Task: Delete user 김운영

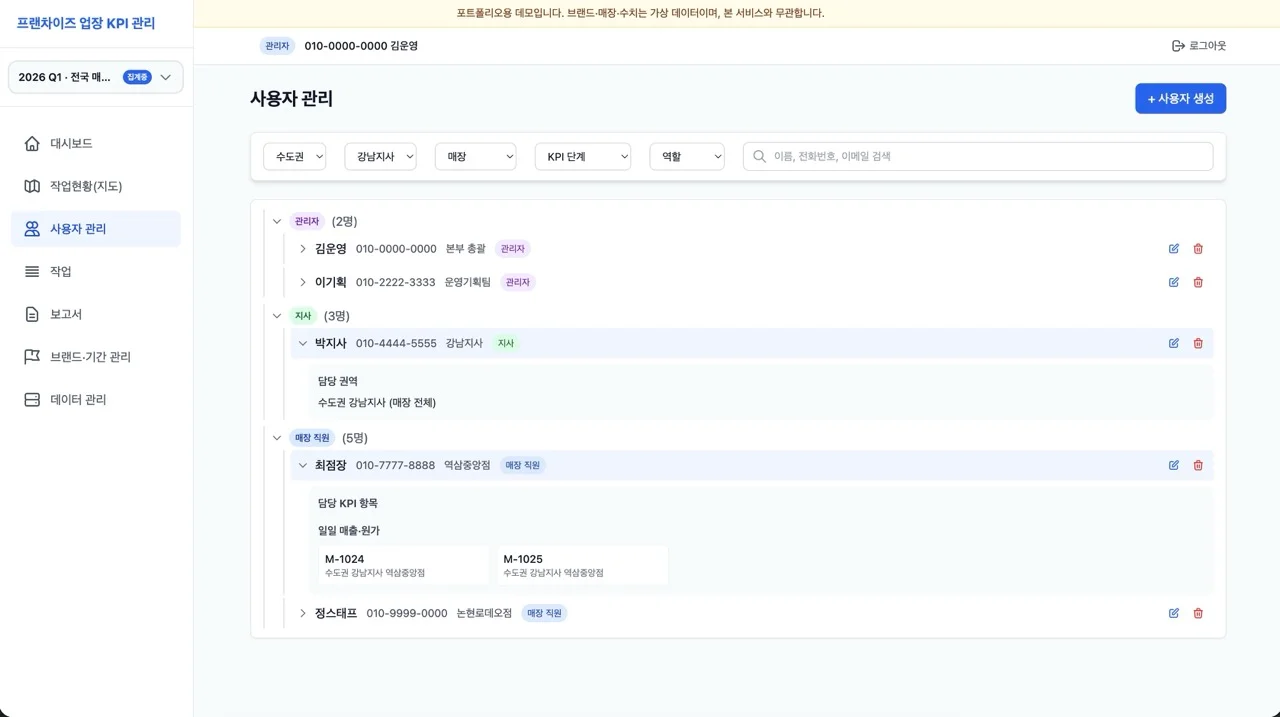Action: (x=1198, y=249)
